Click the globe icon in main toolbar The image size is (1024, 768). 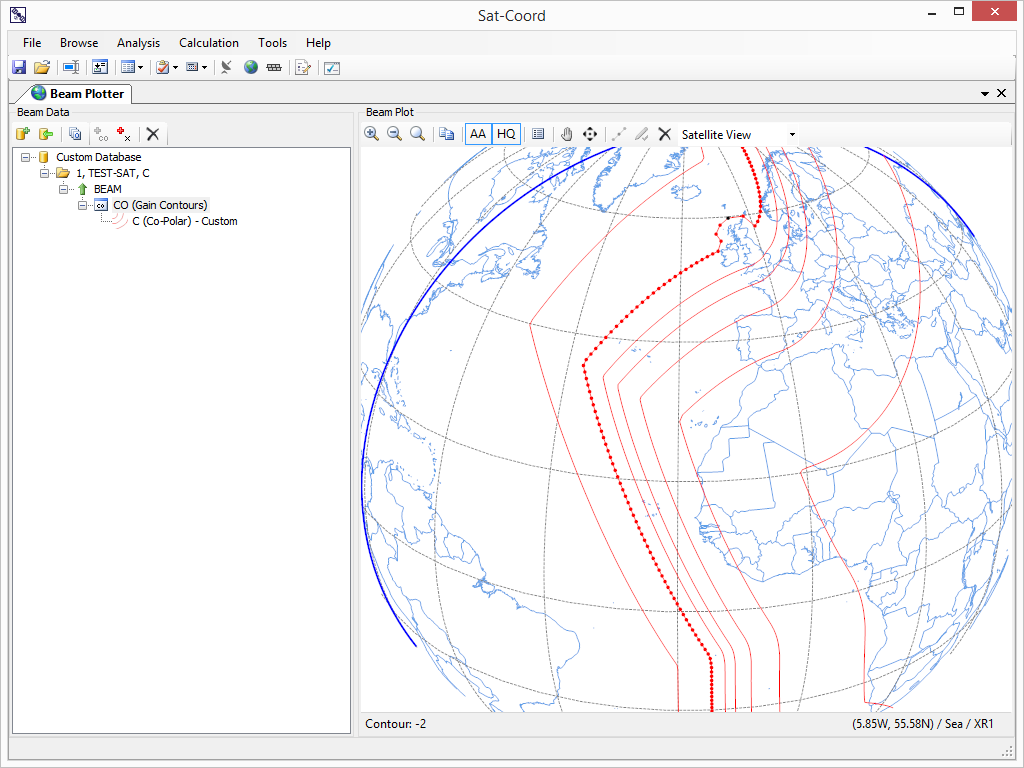[251, 67]
